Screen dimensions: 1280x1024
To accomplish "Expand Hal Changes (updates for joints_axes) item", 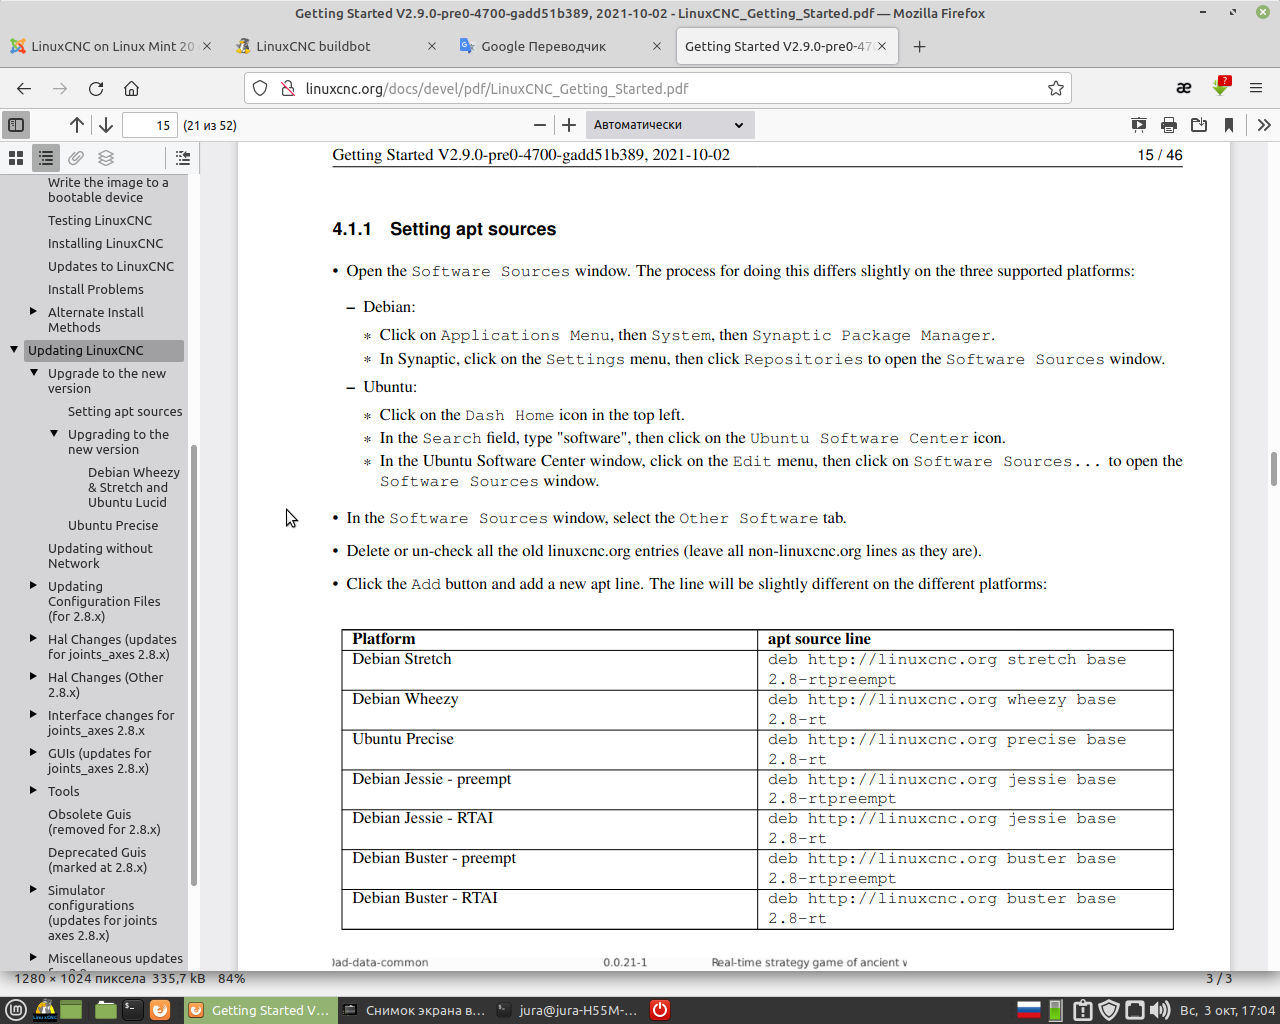I will [x=34, y=639].
